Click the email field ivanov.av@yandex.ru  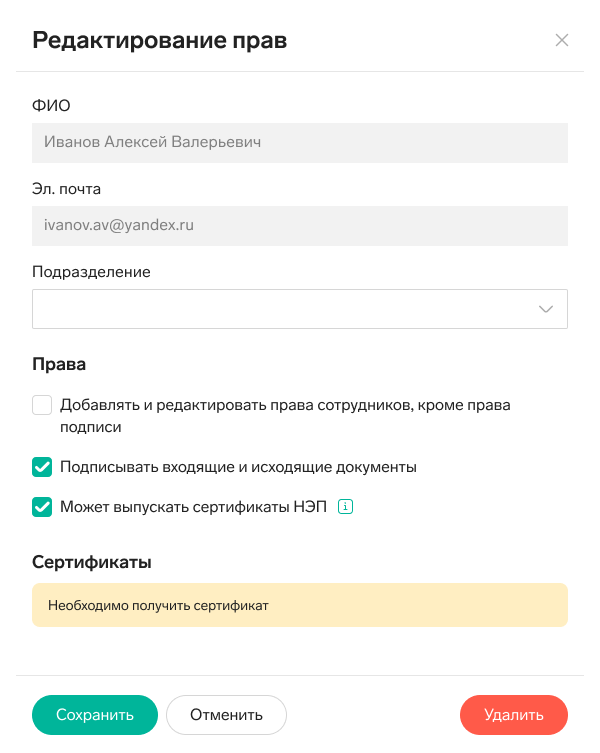tap(300, 226)
